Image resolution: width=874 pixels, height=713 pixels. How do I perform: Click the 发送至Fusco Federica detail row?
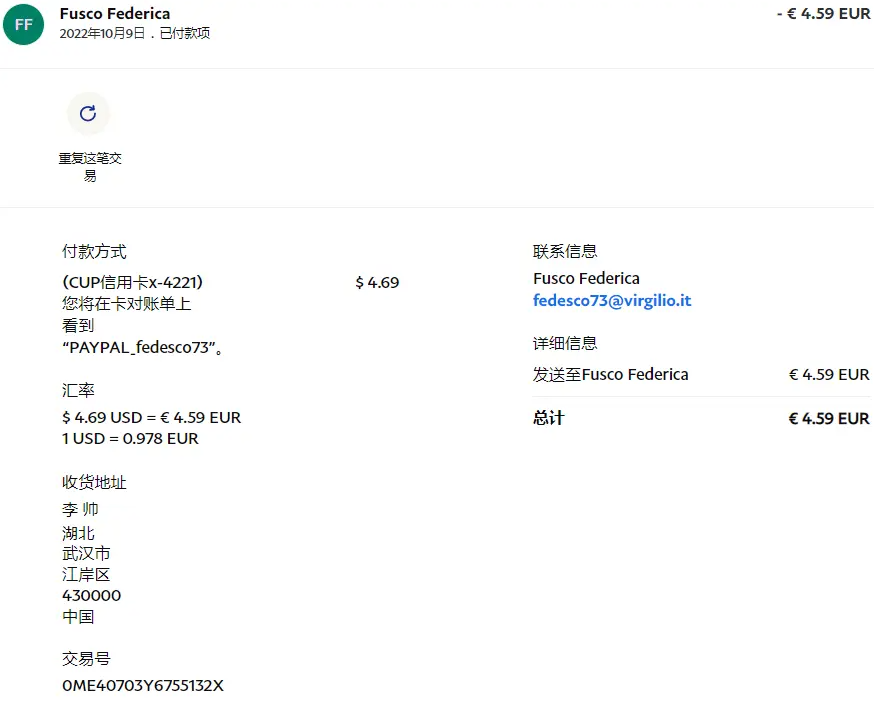[610, 374]
